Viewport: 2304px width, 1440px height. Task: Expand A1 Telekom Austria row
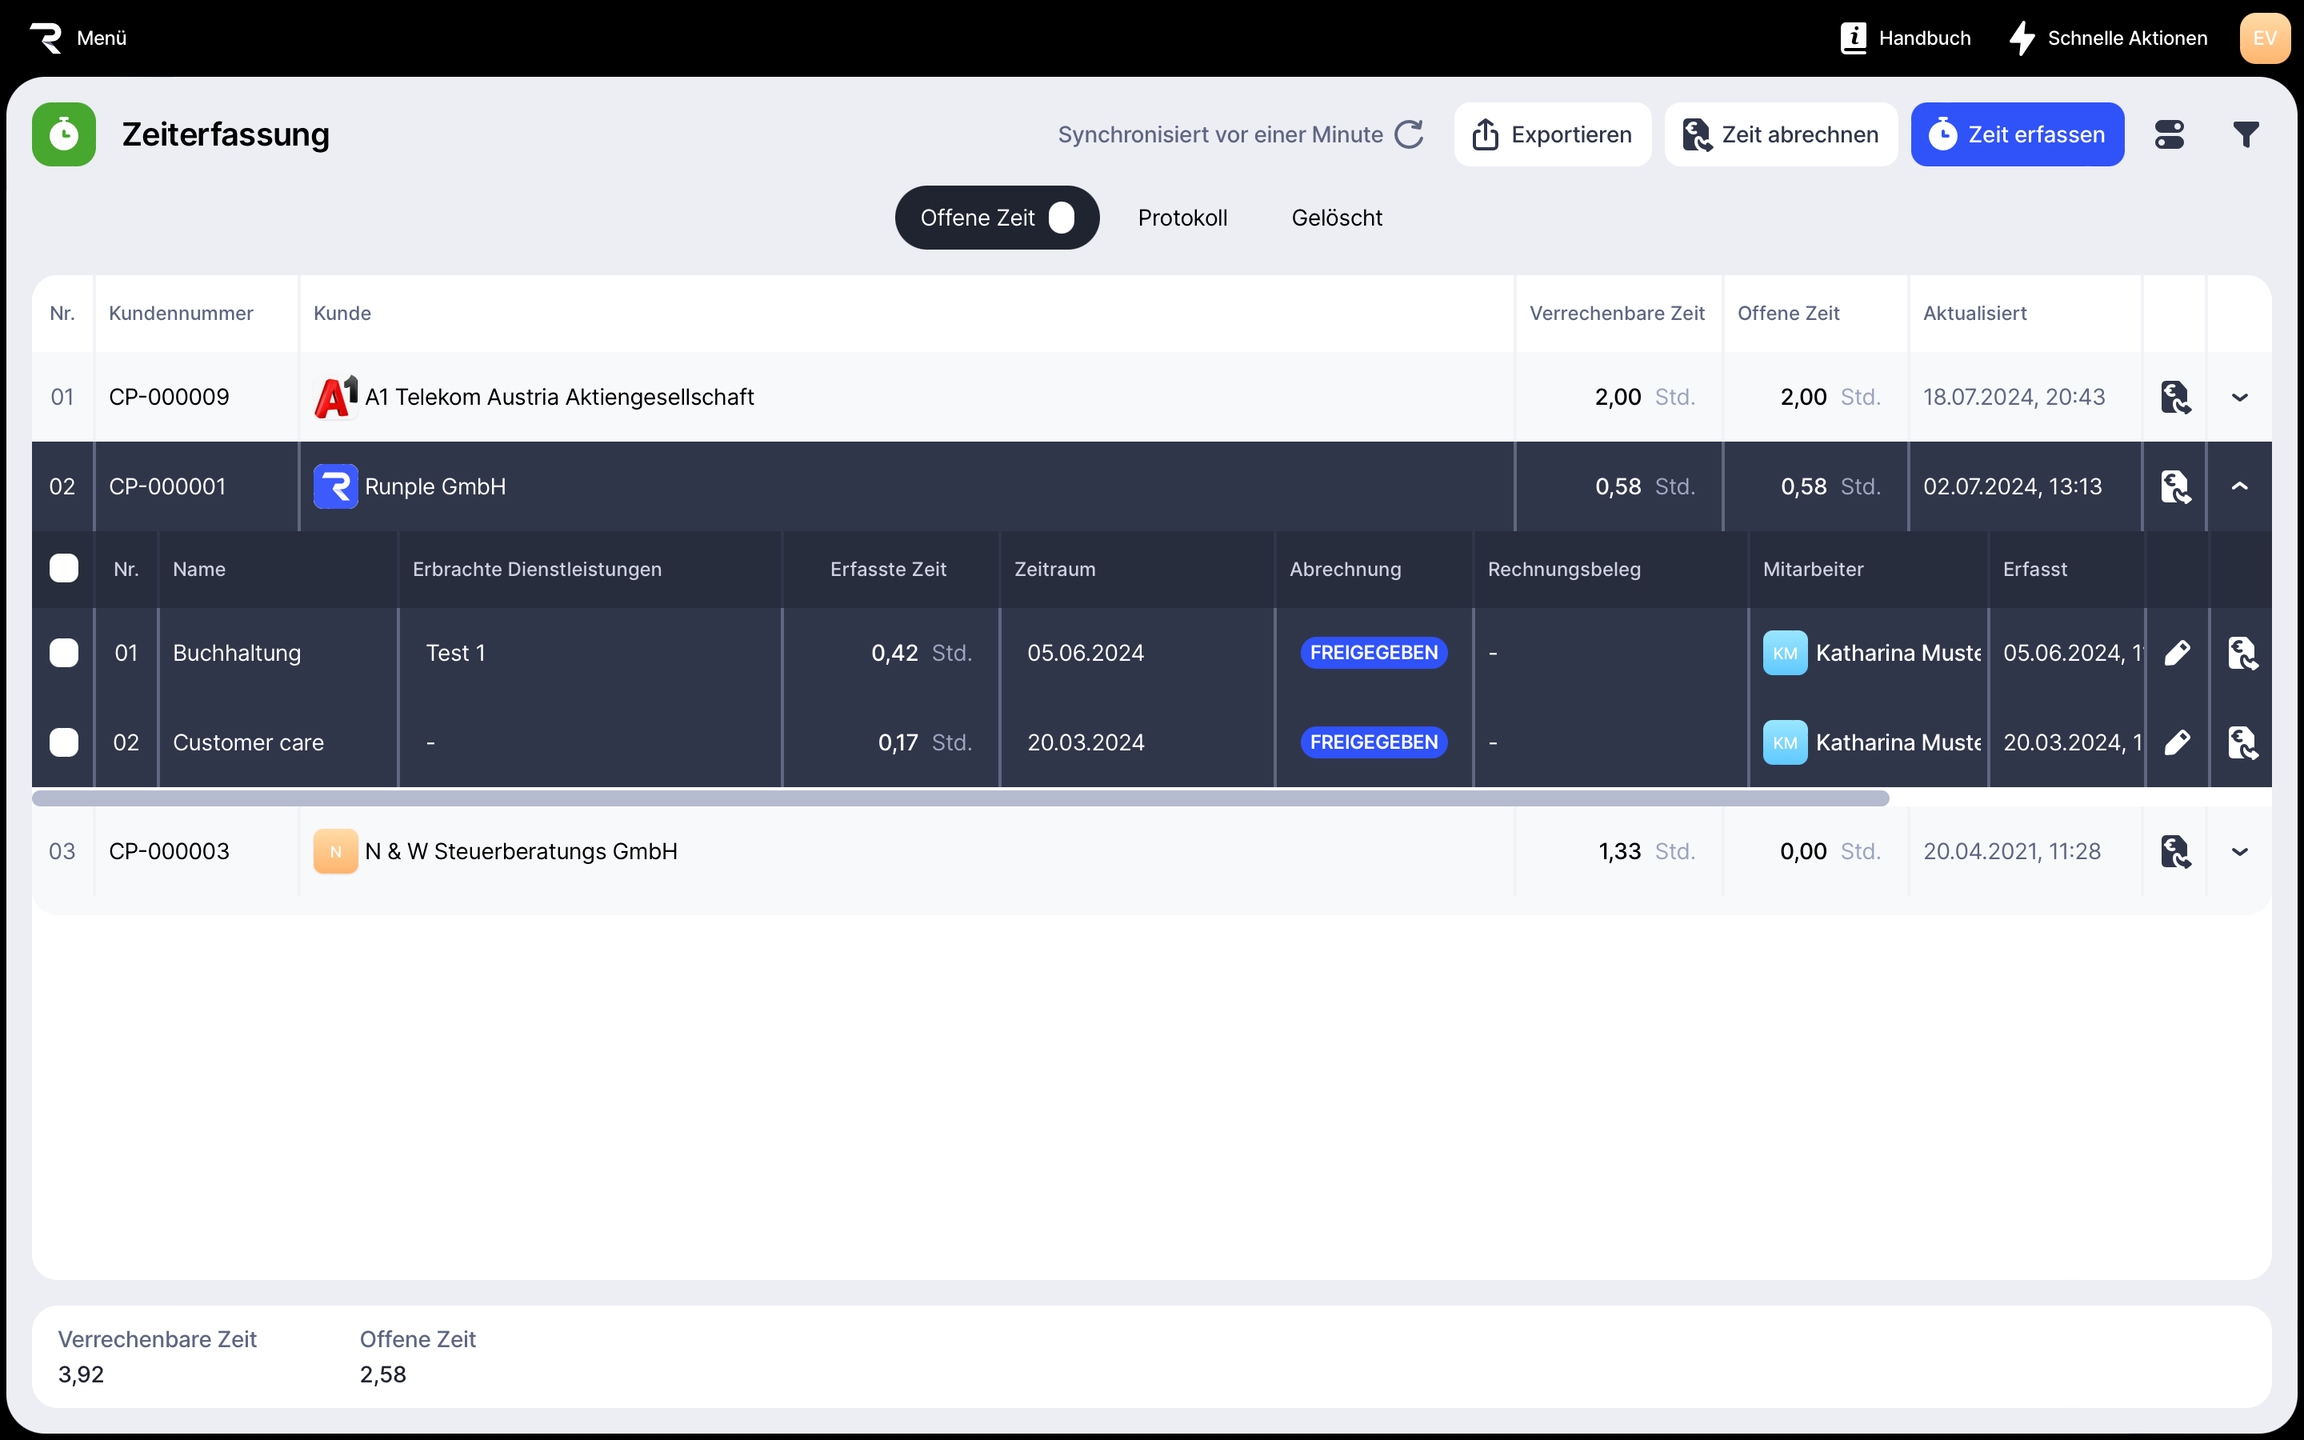tap(2240, 397)
